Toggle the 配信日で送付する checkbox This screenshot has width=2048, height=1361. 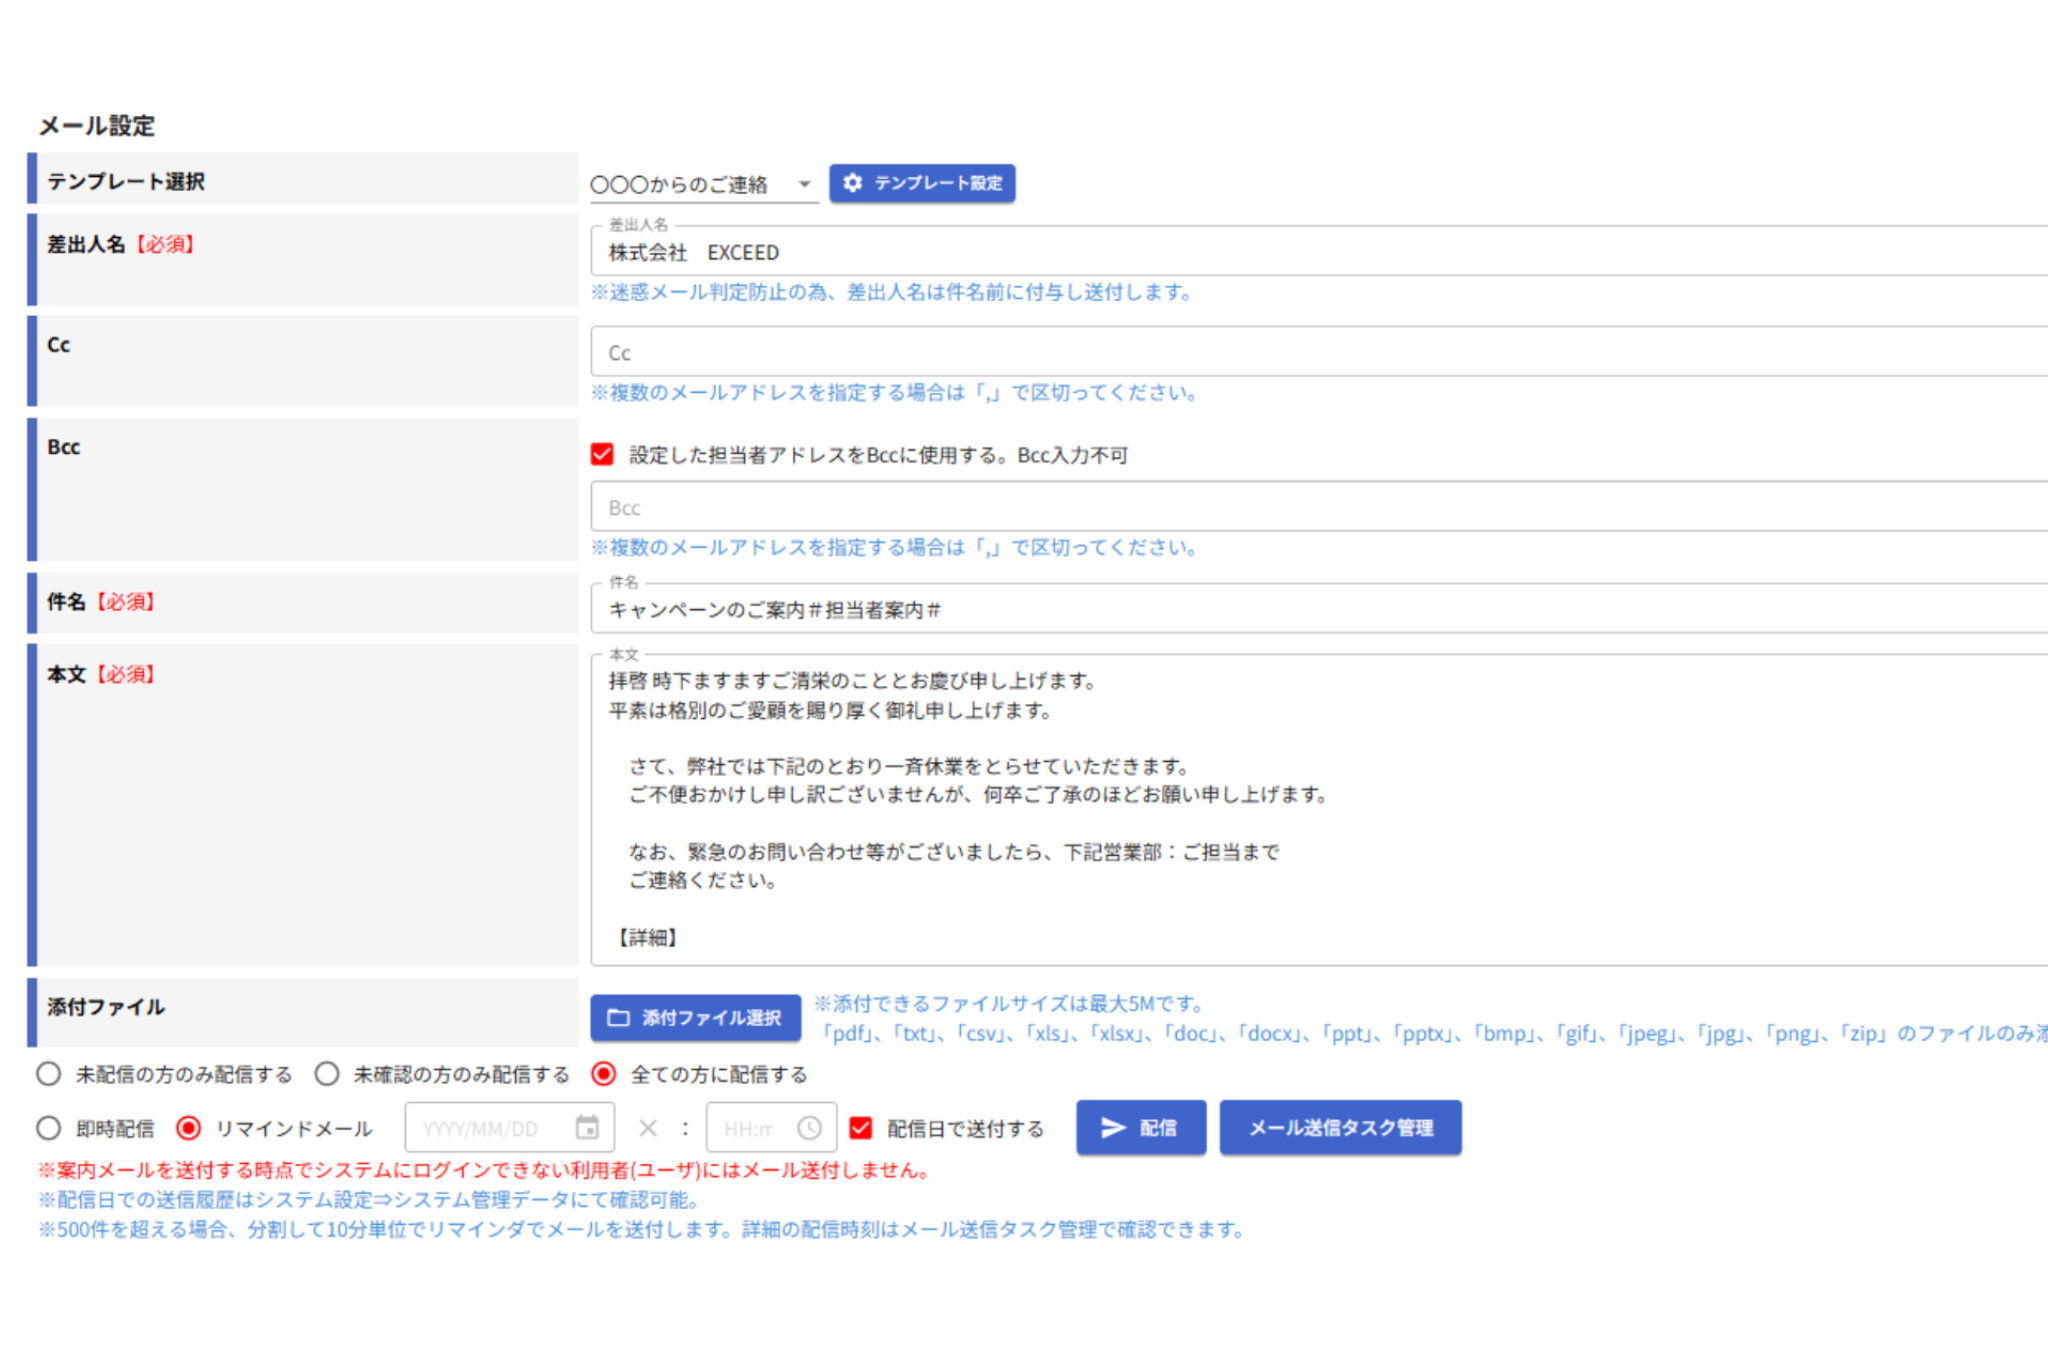[860, 1128]
